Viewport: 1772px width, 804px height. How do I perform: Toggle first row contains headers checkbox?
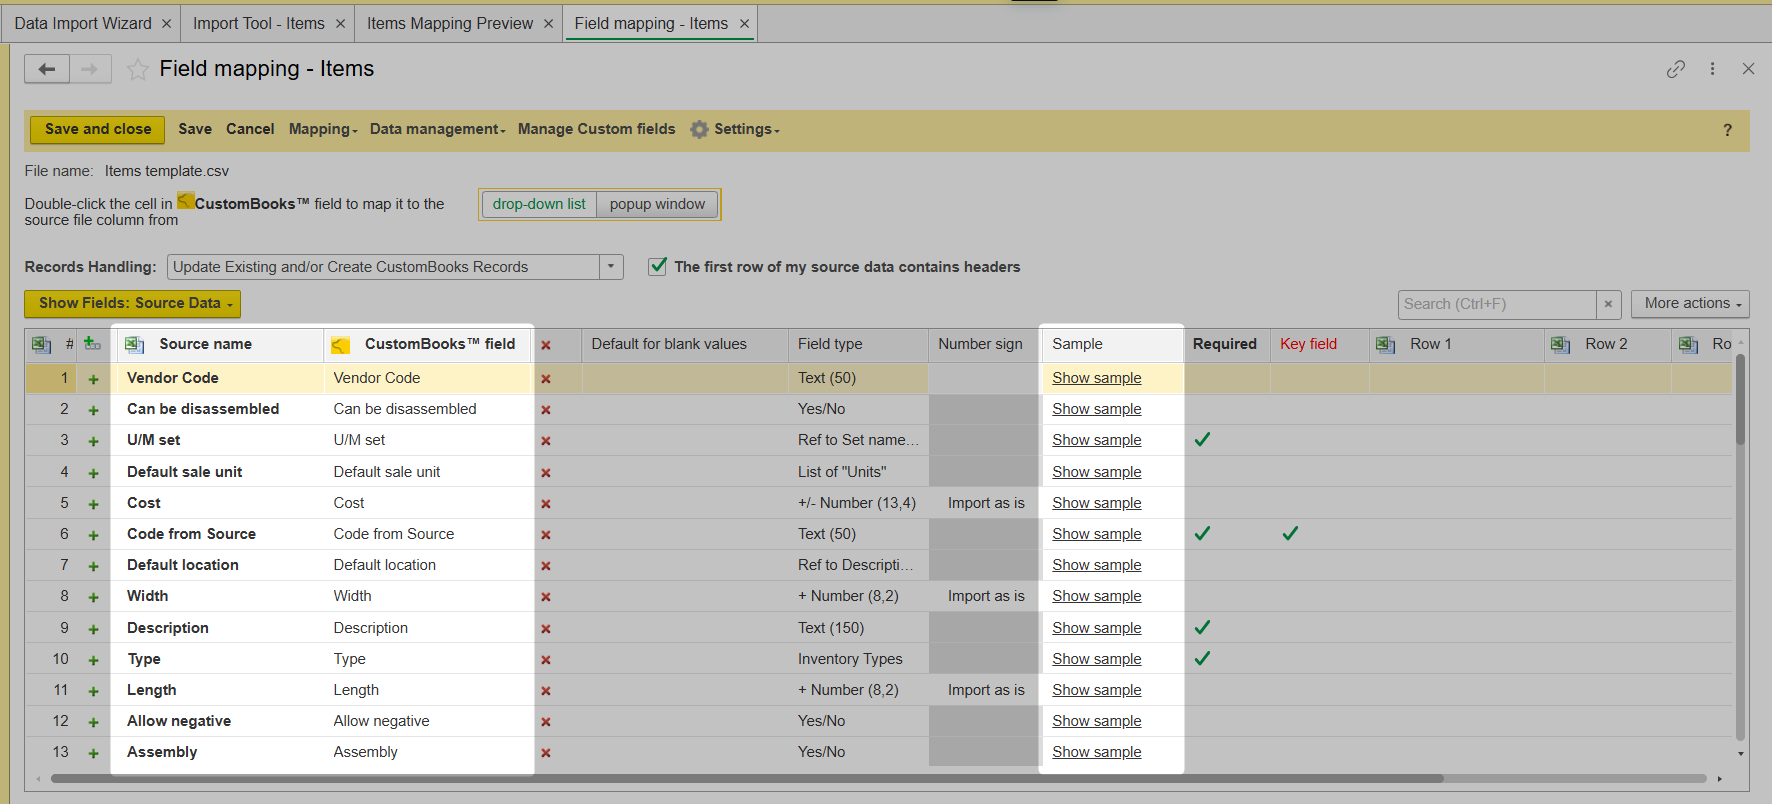(x=657, y=266)
